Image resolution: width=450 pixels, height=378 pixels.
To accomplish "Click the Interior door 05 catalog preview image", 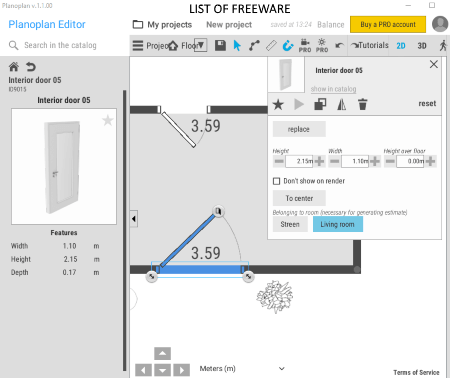I will (64, 166).
